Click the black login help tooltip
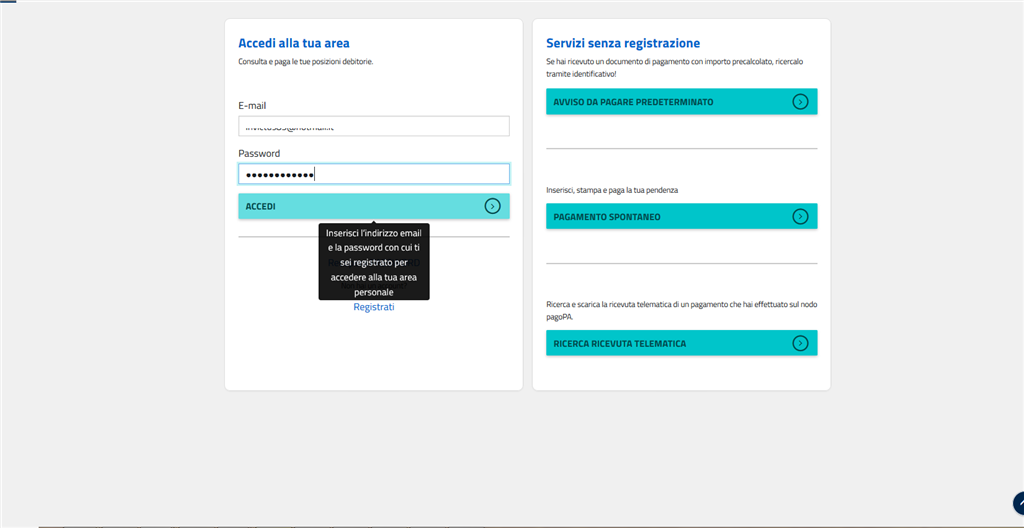Viewport: 1024px width, 528px height. pos(374,262)
